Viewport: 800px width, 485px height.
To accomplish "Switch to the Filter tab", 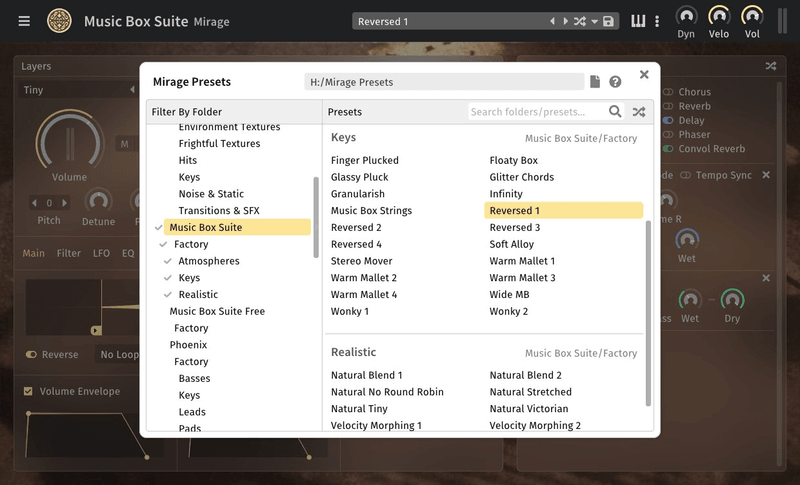I will click(x=69, y=254).
